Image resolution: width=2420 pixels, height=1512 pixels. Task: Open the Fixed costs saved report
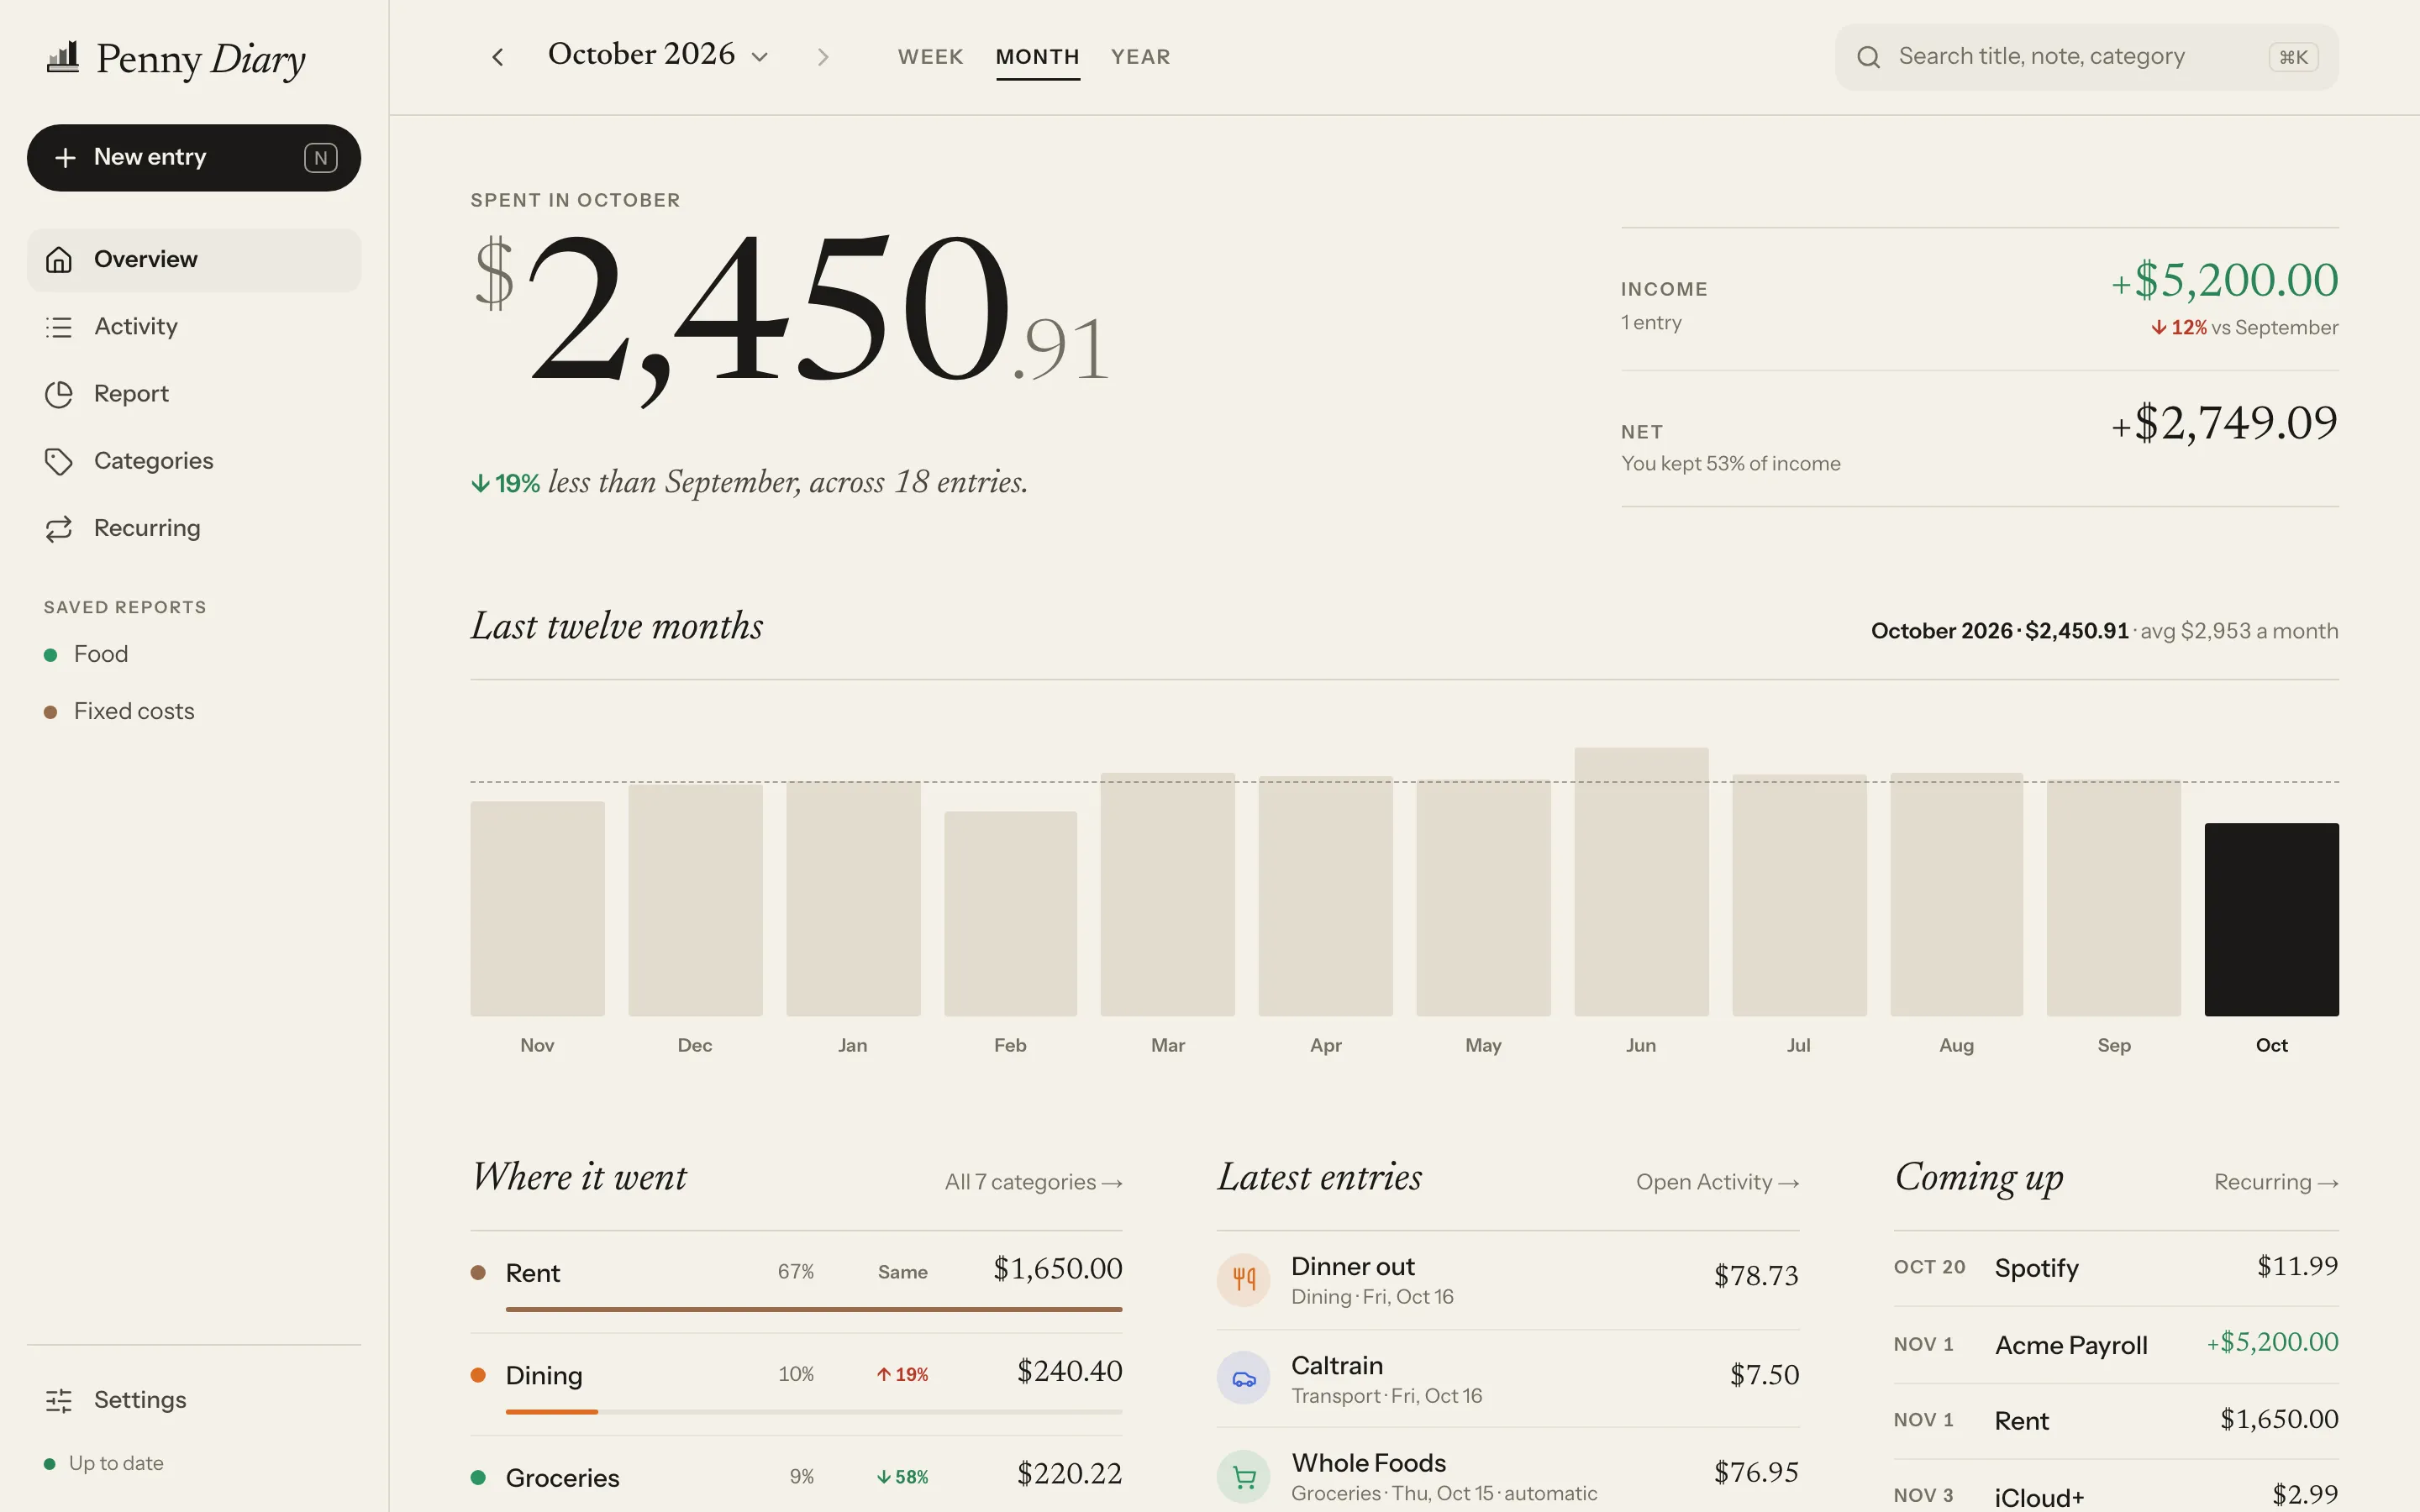pyautogui.click(x=194, y=712)
